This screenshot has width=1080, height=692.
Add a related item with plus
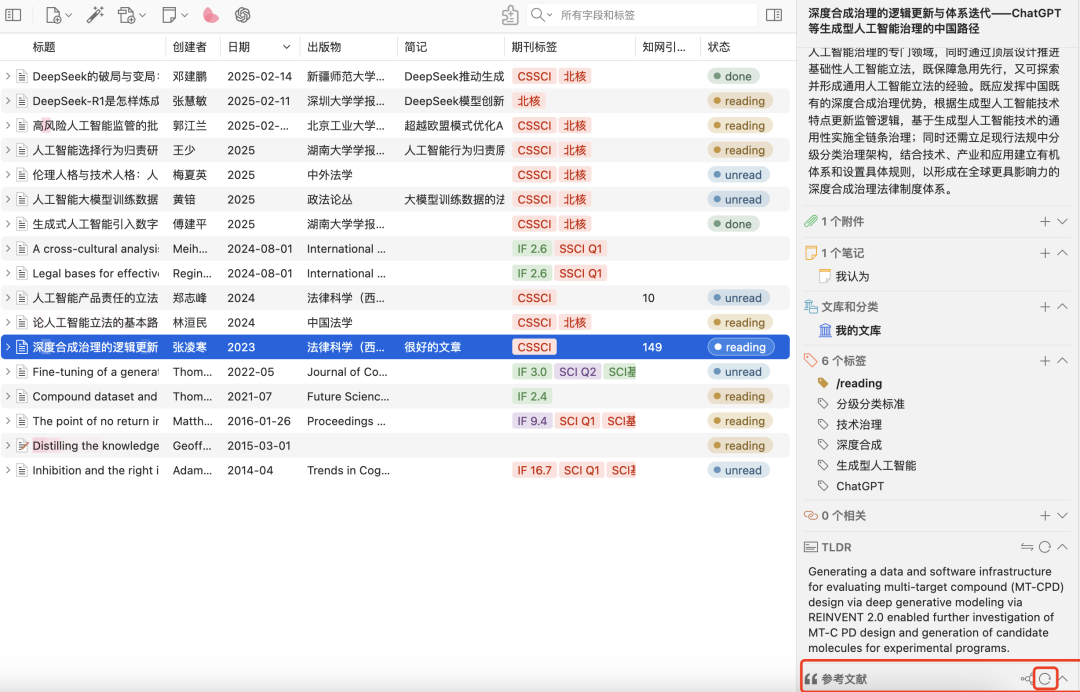[x=1045, y=516]
